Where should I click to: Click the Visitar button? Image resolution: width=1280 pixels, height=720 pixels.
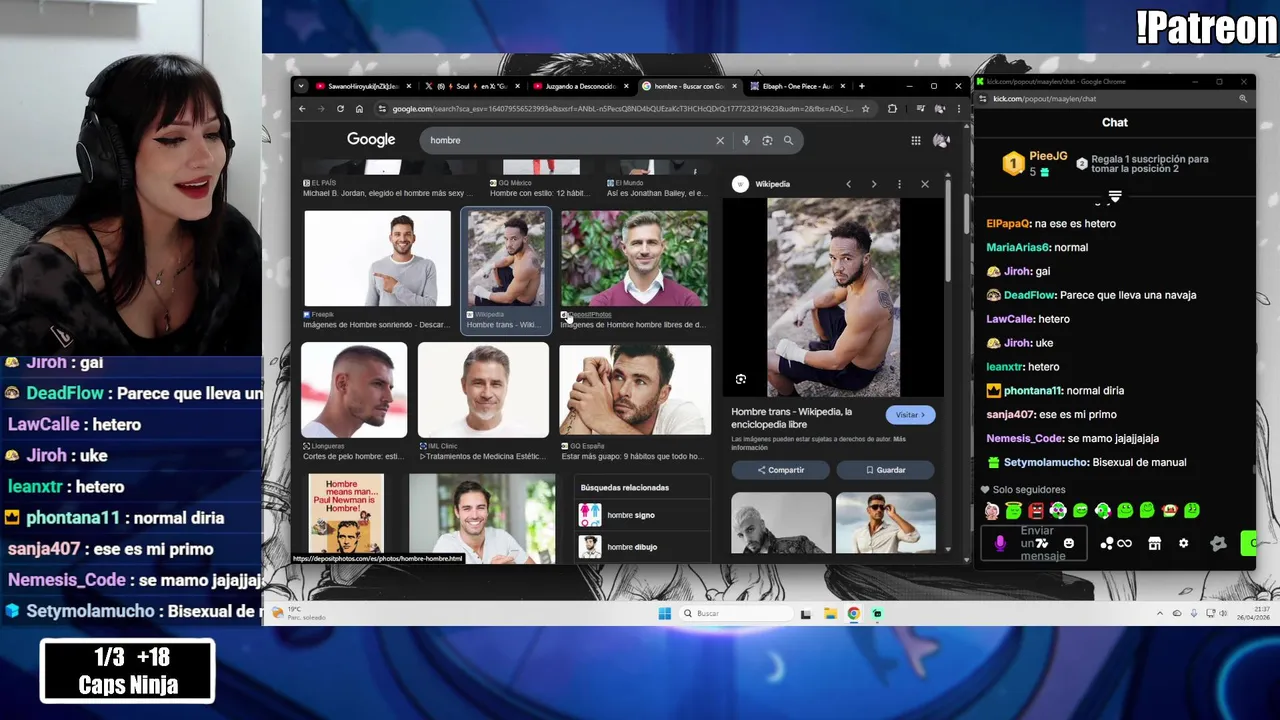pyautogui.click(x=910, y=415)
